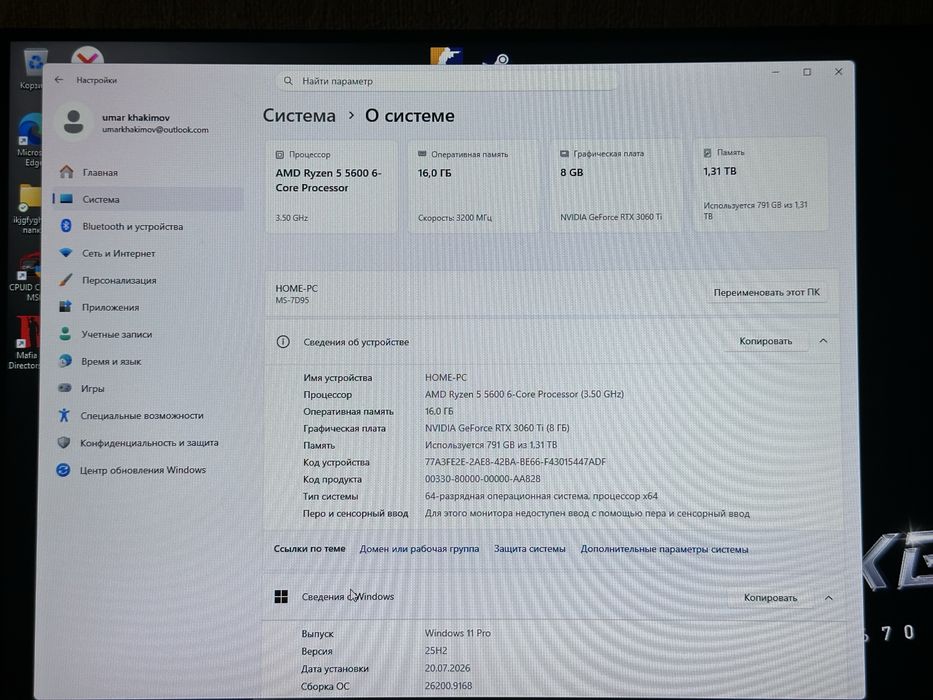Click the Bluetooth icon in sidebar
Screen dimensions: 933x700
[66, 226]
